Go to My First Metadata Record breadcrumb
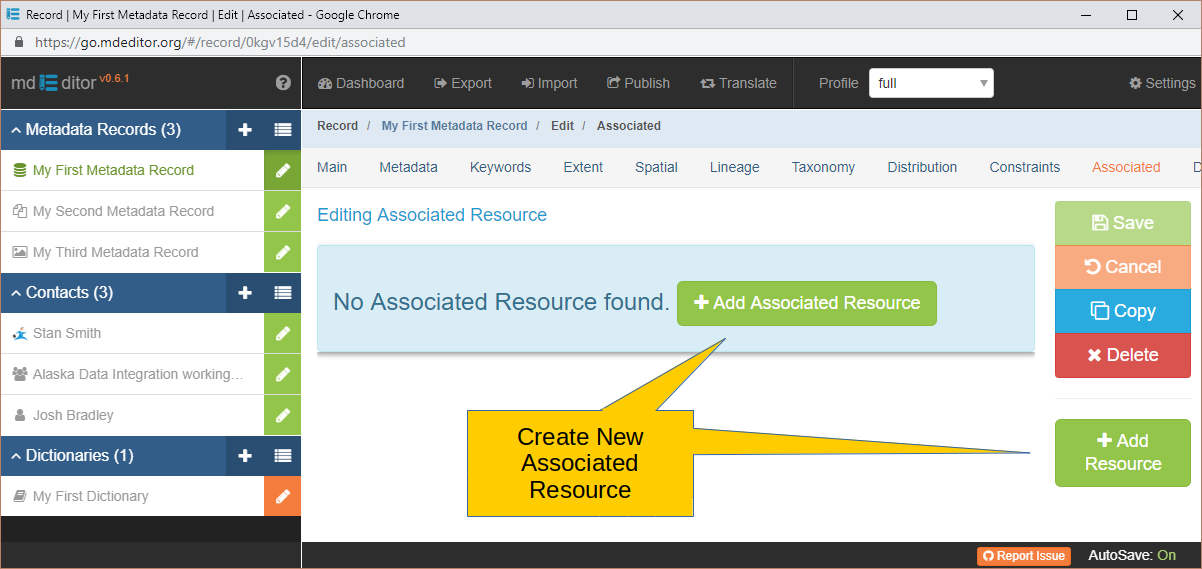Image resolution: width=1202 pixels, height=569 pixels. coord(454,126)
